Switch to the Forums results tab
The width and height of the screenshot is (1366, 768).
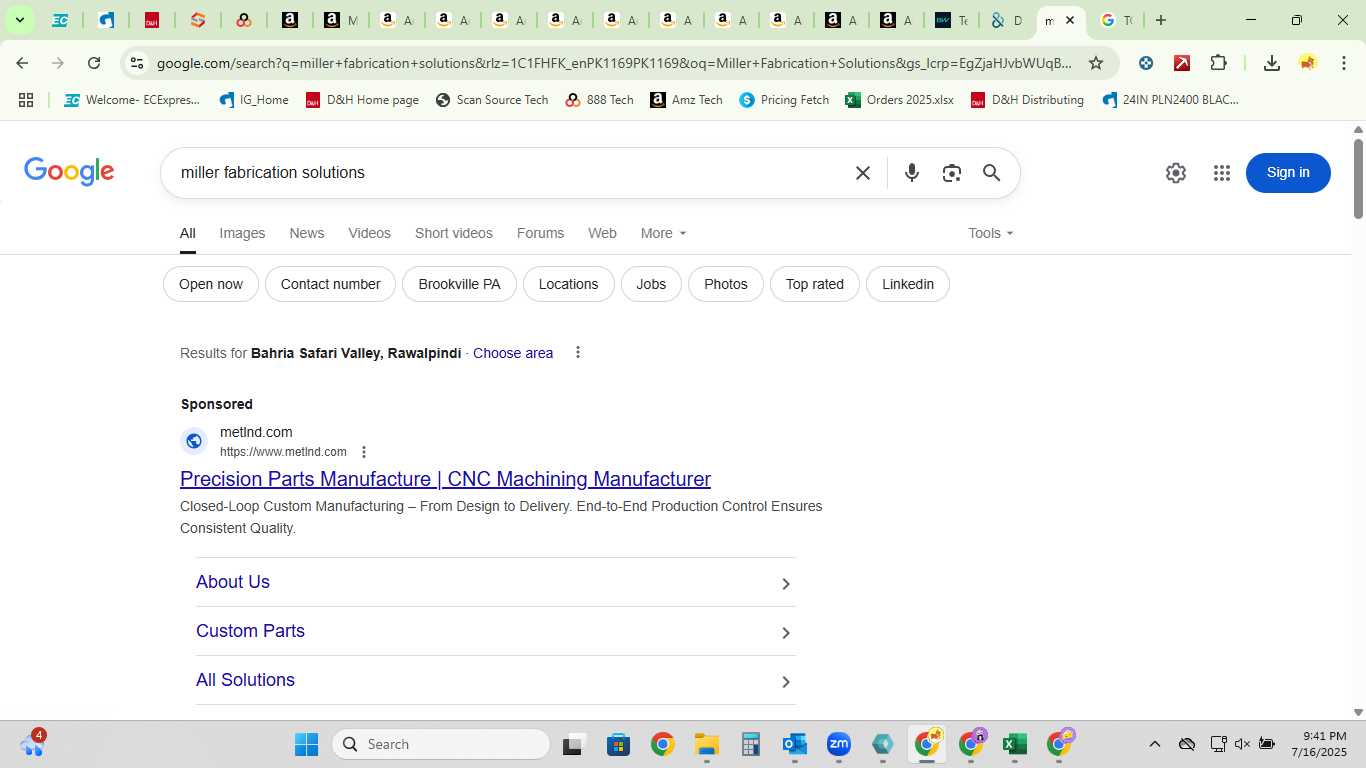[x=540, y=233]
